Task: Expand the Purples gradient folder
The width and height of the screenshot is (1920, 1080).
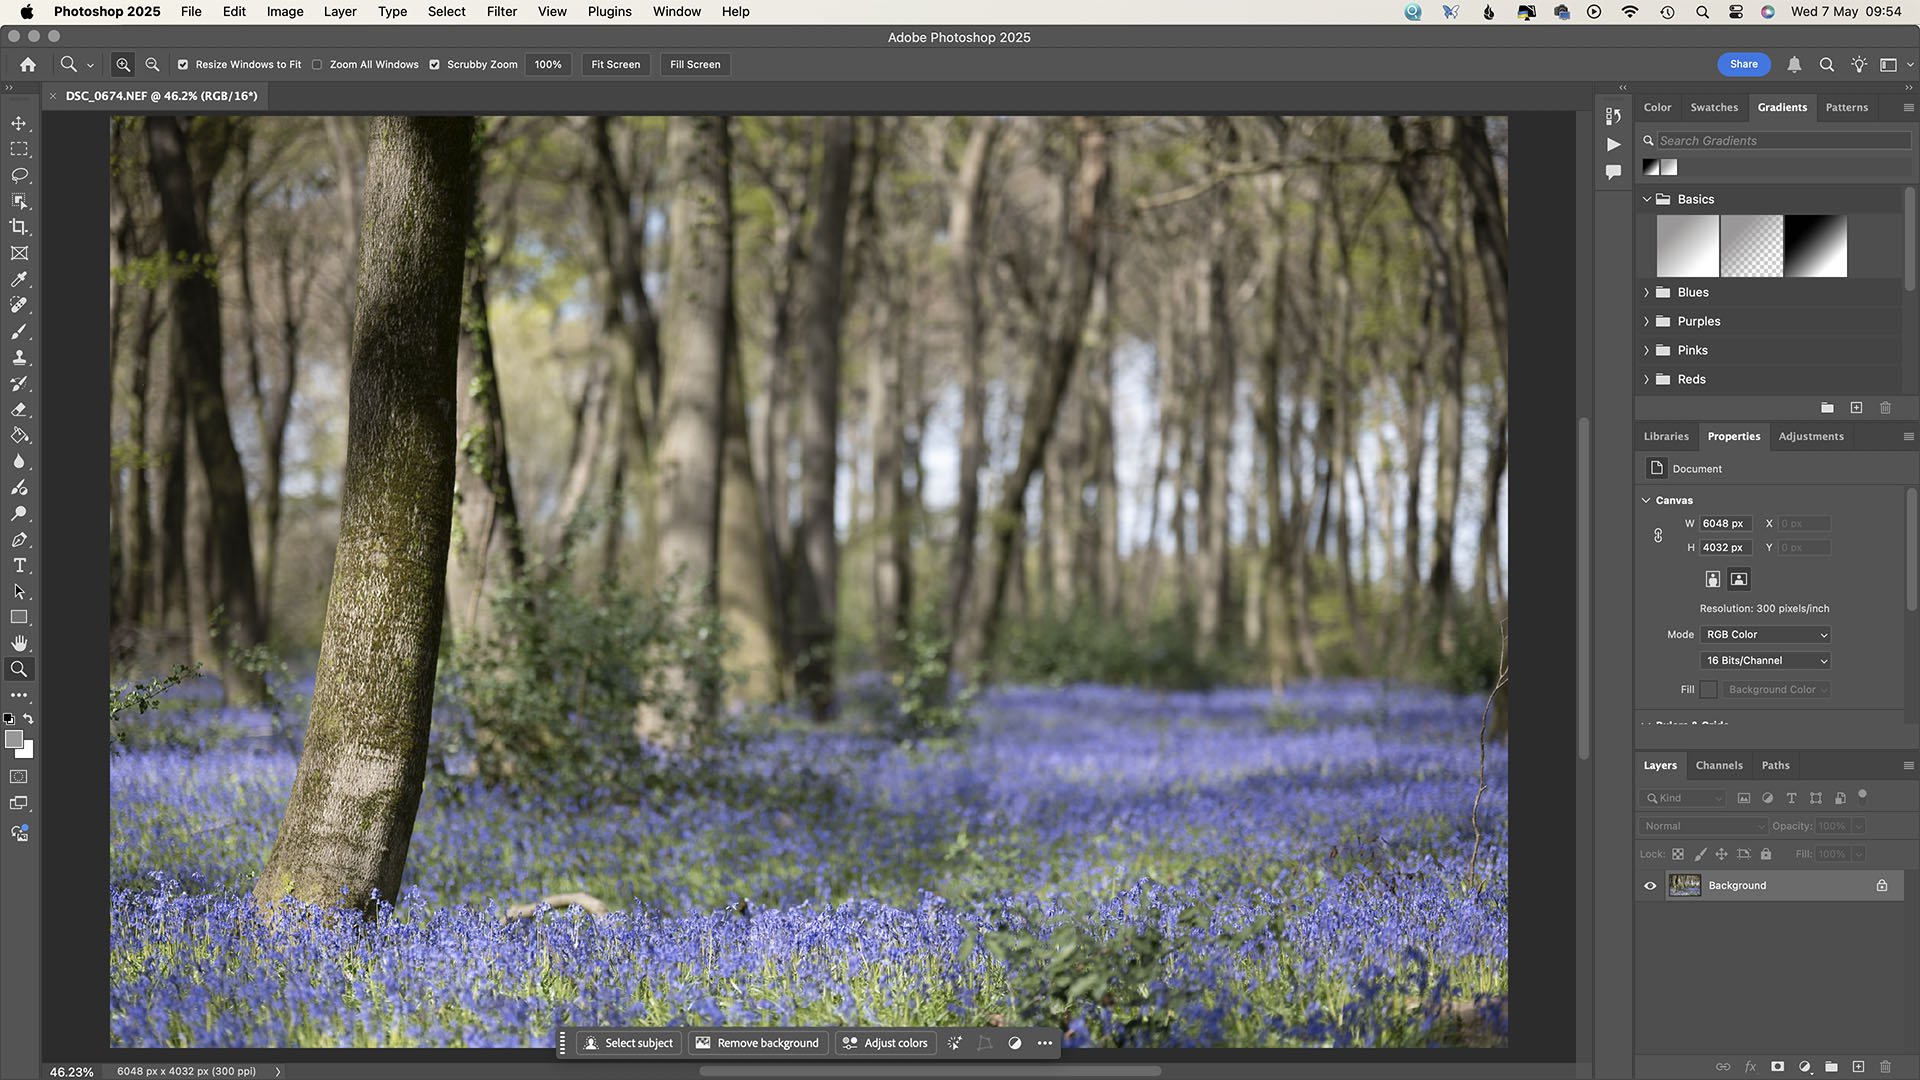Action: (x=1647, y=321)
